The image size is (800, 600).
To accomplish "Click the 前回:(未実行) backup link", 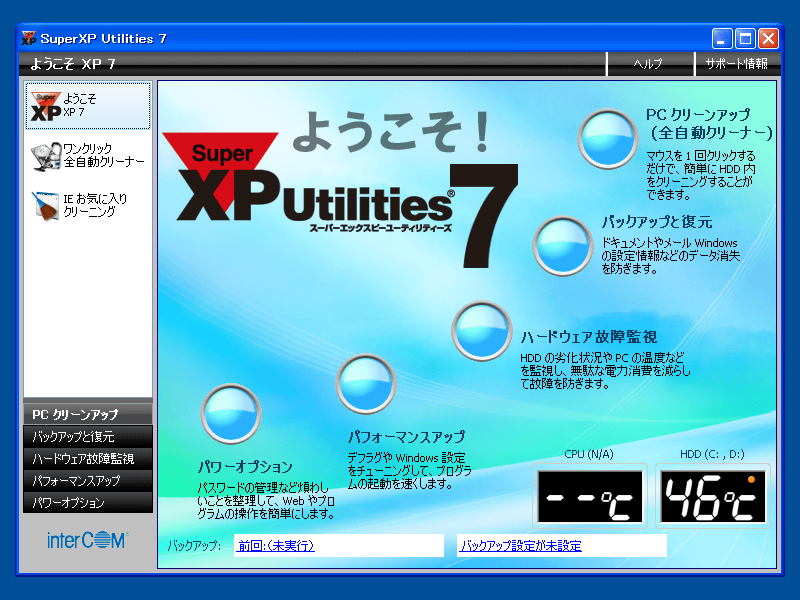I will point(276,546).
